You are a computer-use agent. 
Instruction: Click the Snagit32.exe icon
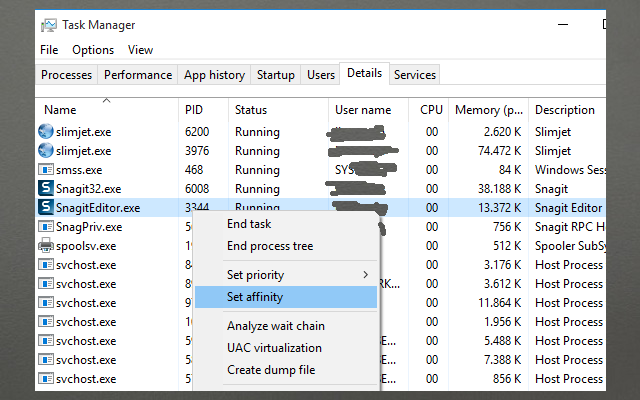tap(46, 188)
